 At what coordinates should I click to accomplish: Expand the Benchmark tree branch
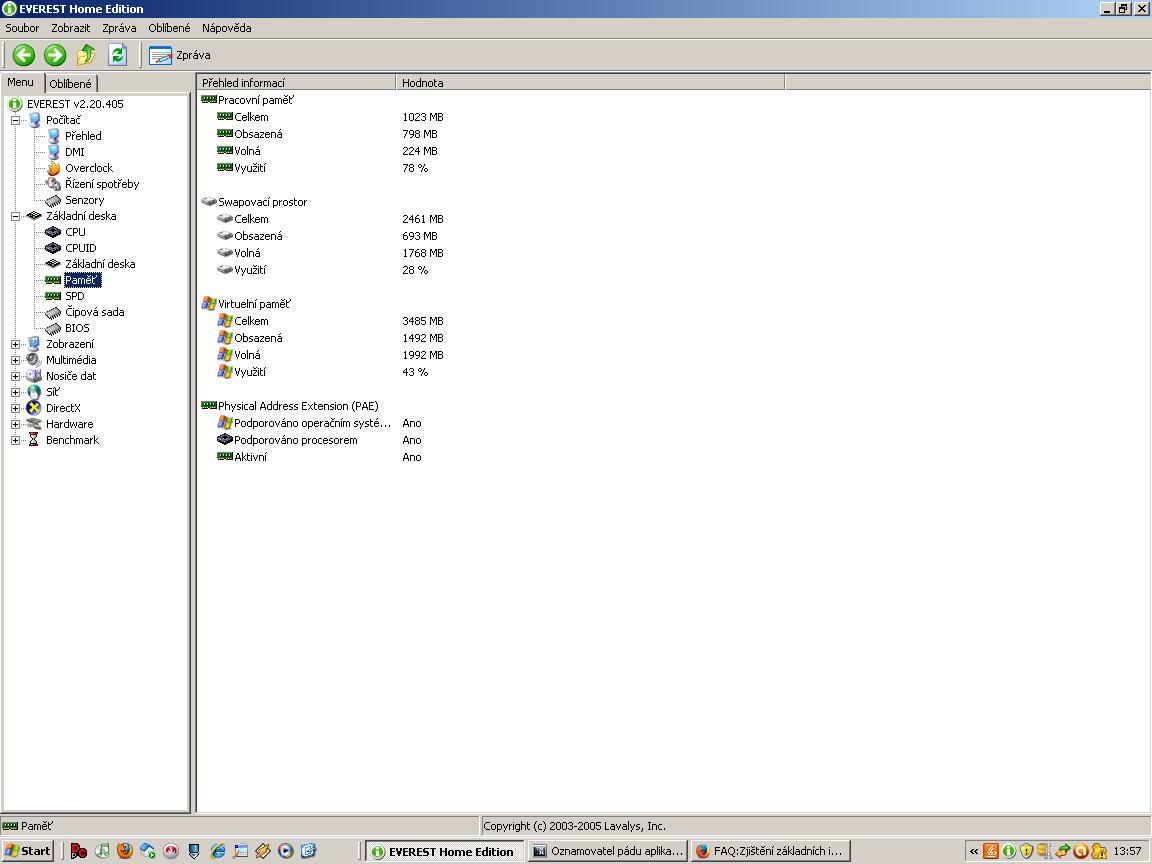15,440
